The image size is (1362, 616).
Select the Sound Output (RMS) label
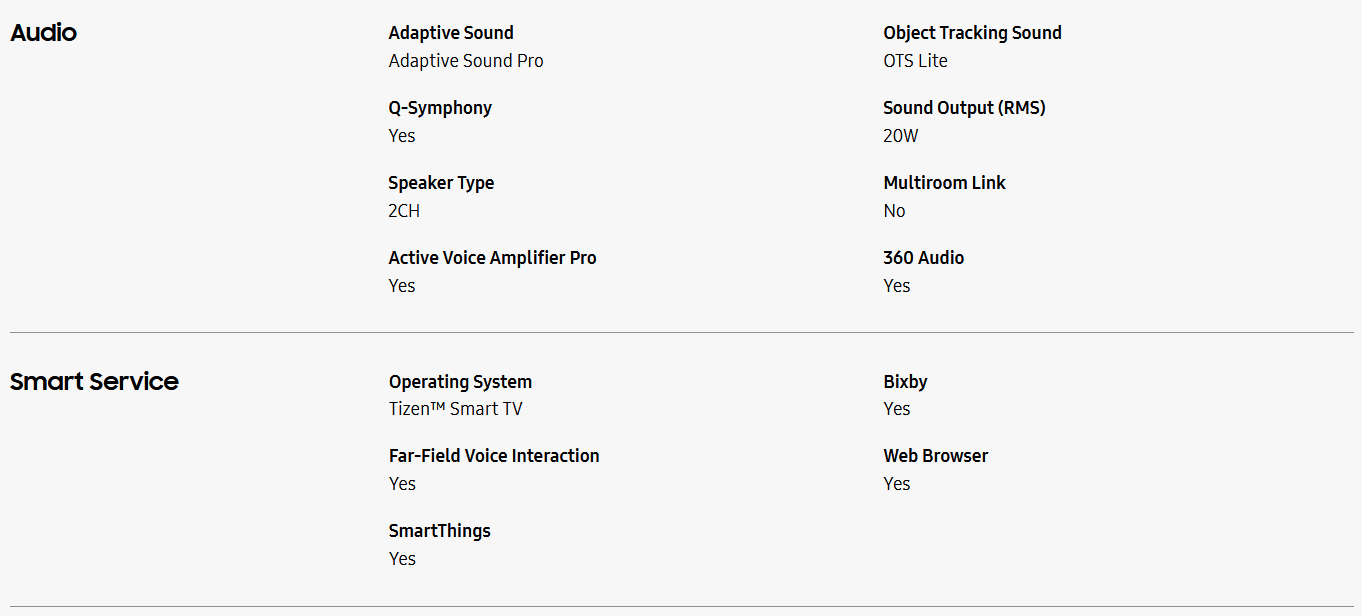tap(964, 108)
